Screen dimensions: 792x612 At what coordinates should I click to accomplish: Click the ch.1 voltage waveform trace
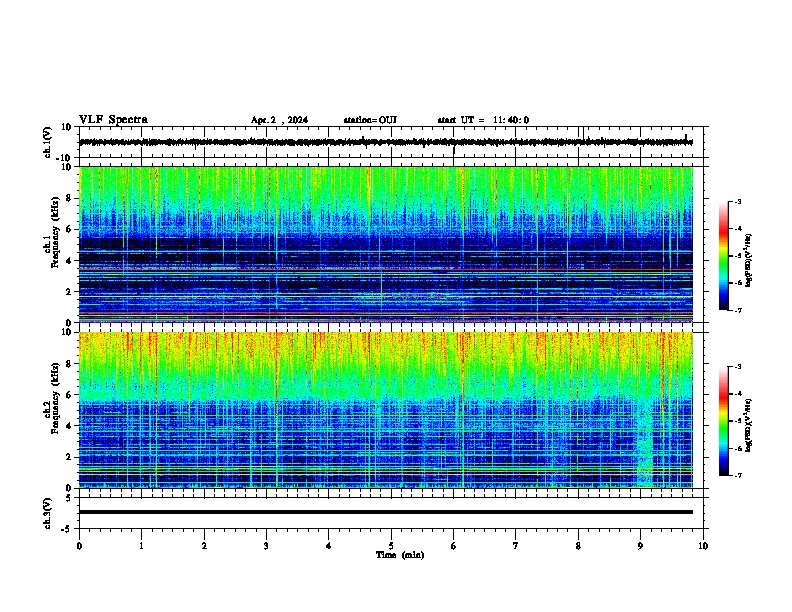tap(386, 142)
